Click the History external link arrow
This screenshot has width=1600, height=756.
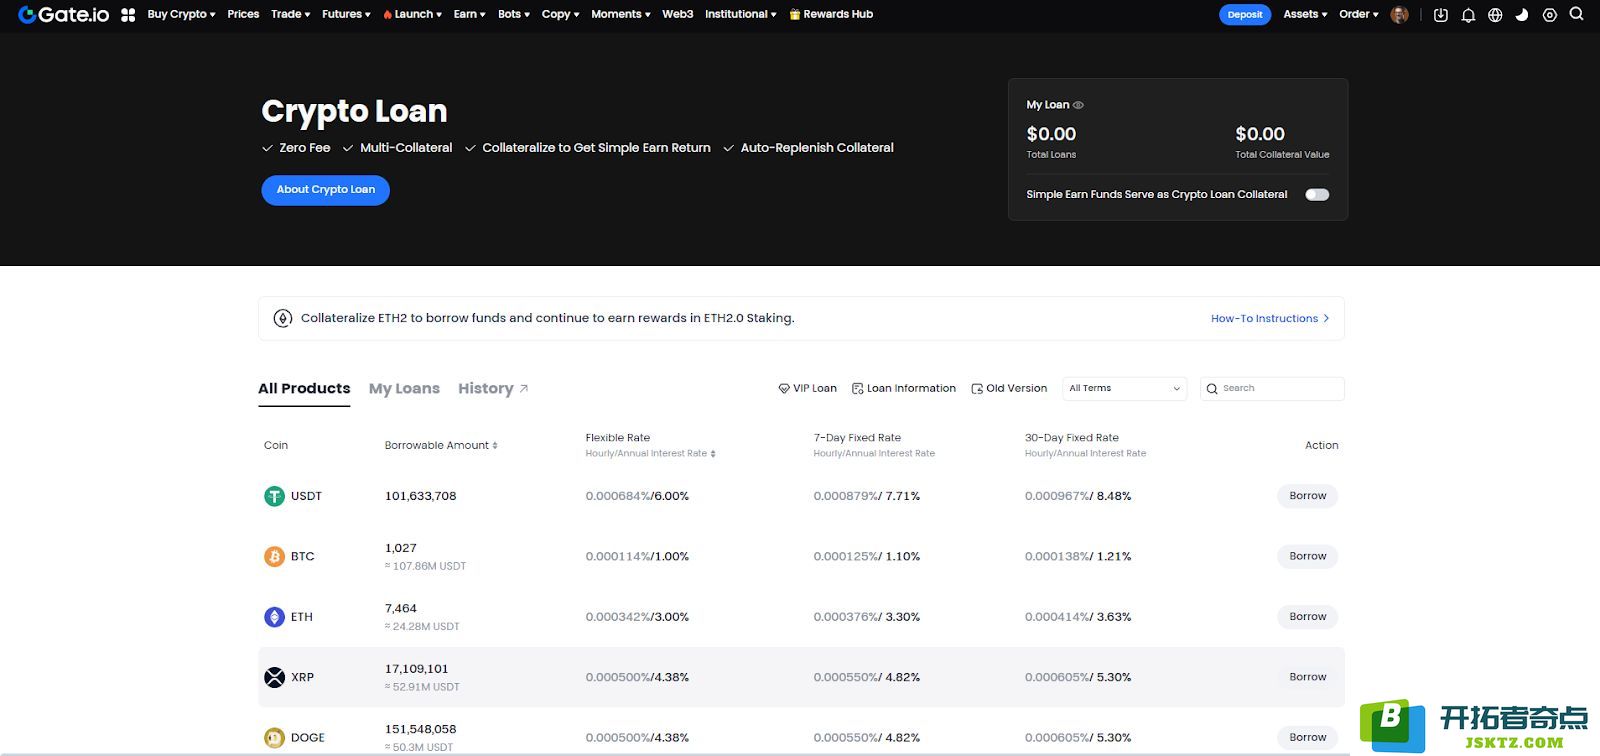coord(524,388)
